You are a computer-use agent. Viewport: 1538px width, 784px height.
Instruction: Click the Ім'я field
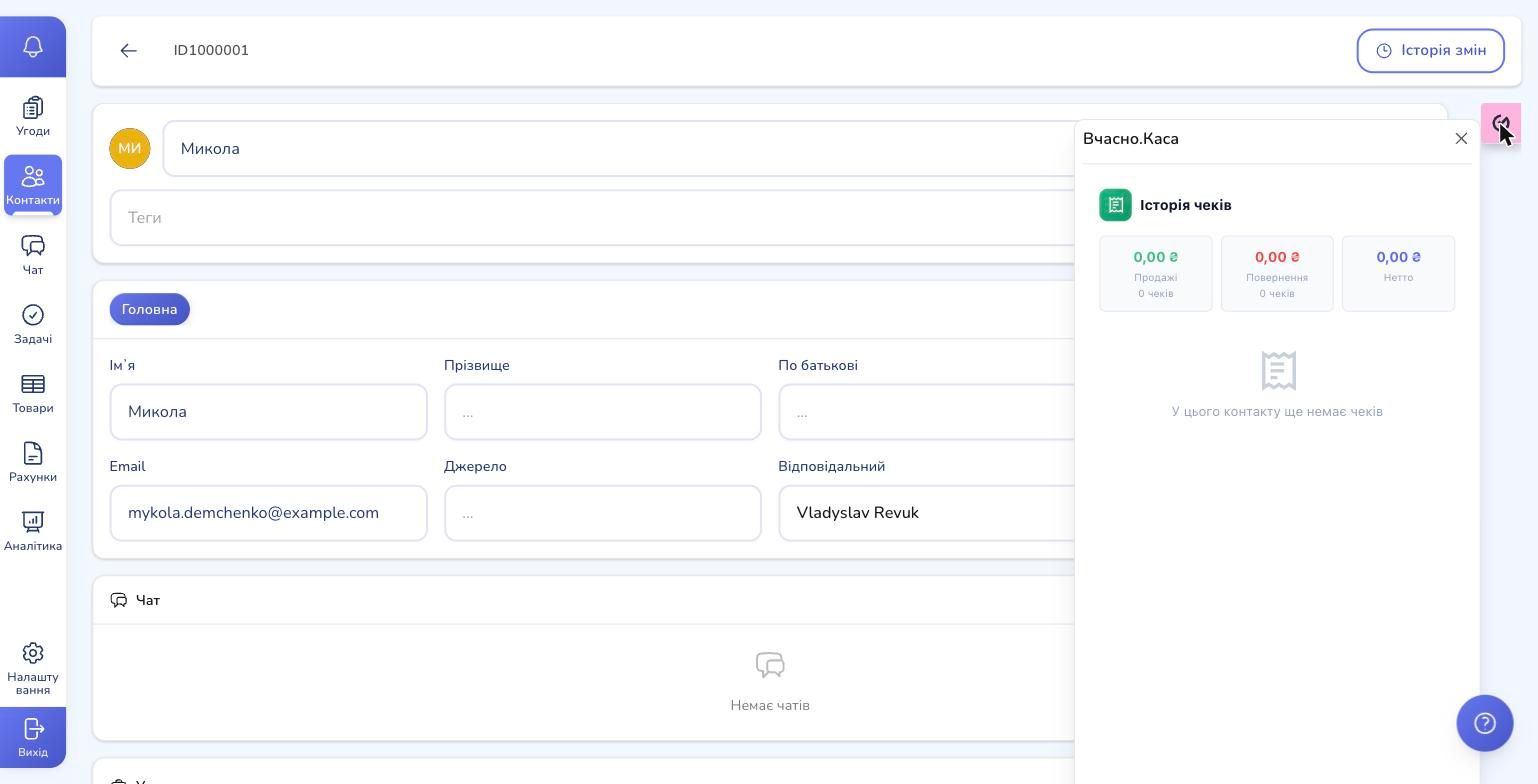pyautogui.click(x=268, y=412)
